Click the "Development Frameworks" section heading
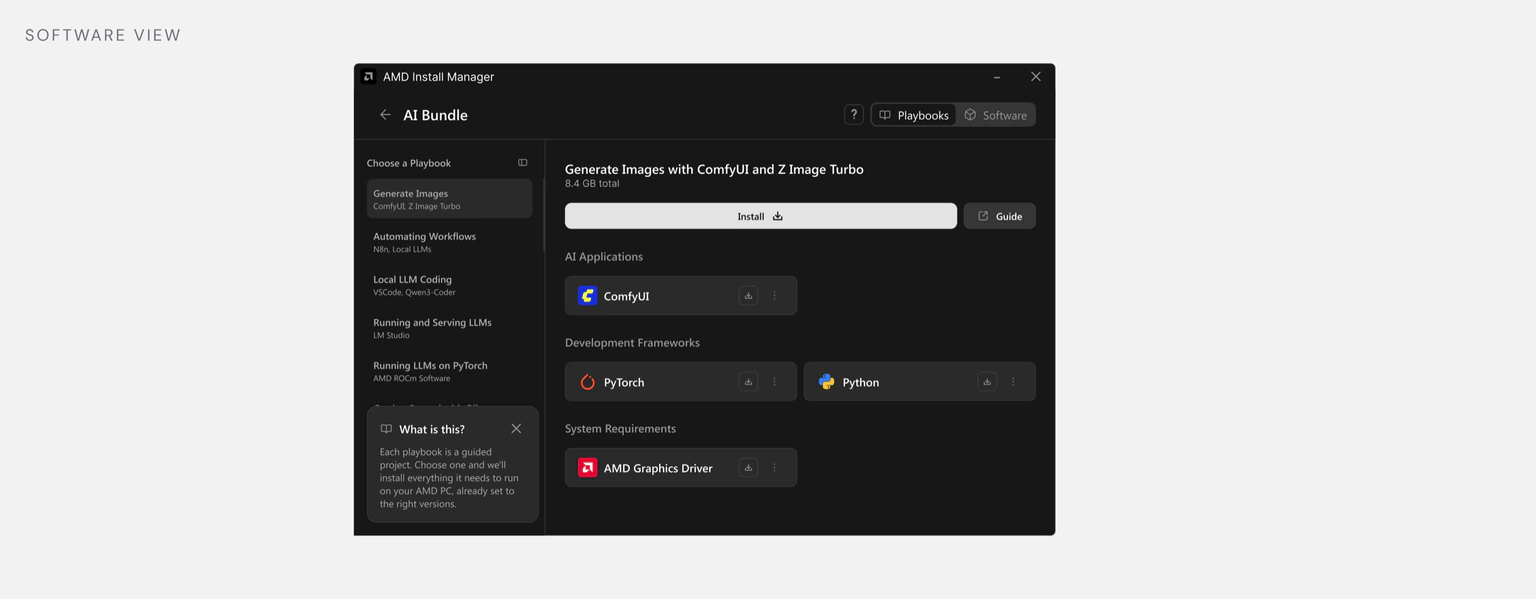Screen dimensions: 1536x599 [x=632, y=343]
